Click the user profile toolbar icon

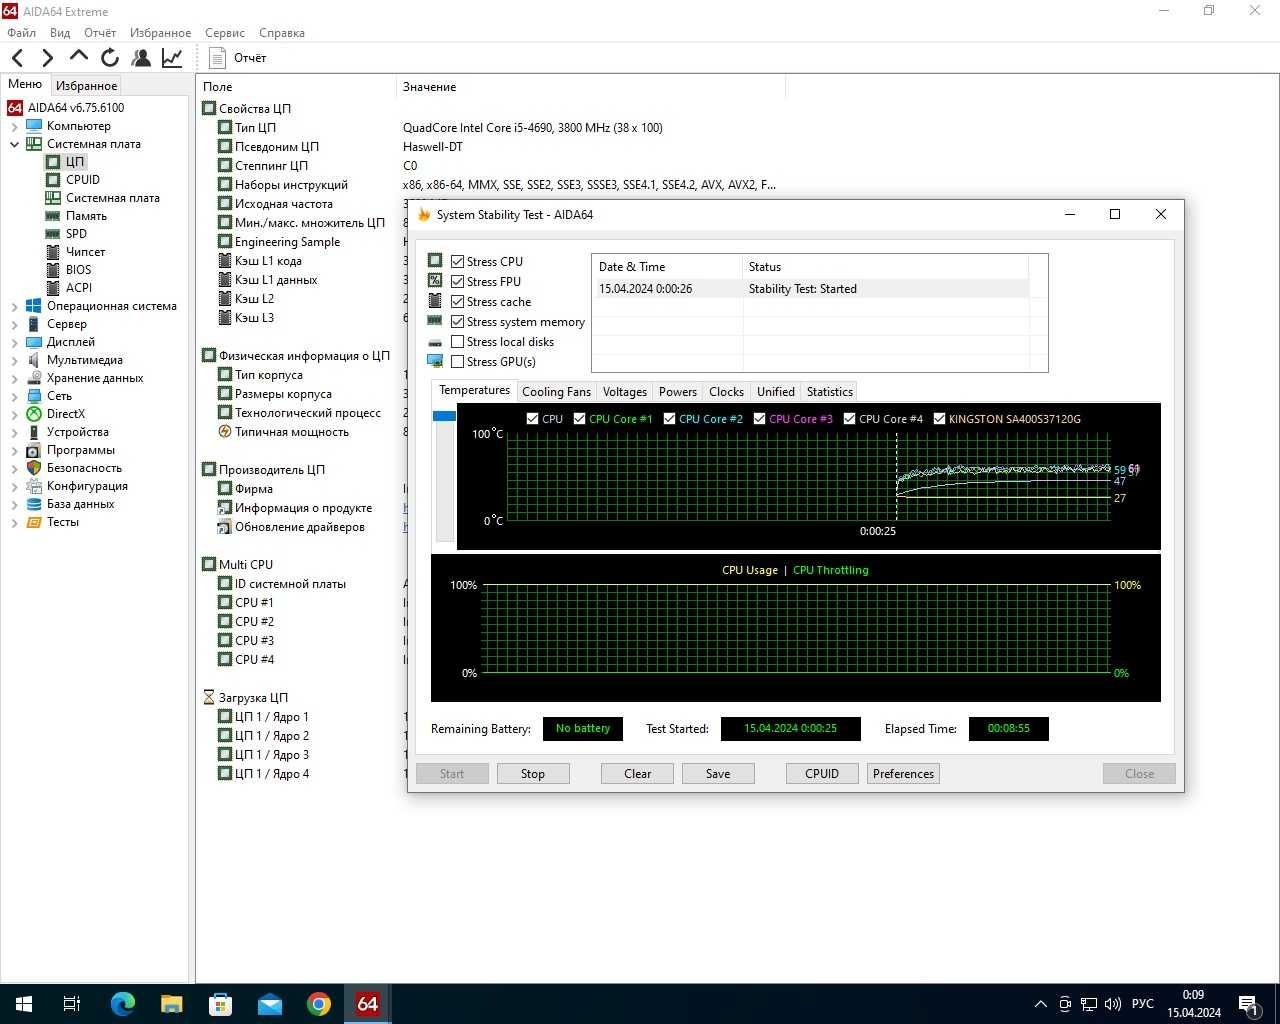pyautogui.click(x=141, y=58)
